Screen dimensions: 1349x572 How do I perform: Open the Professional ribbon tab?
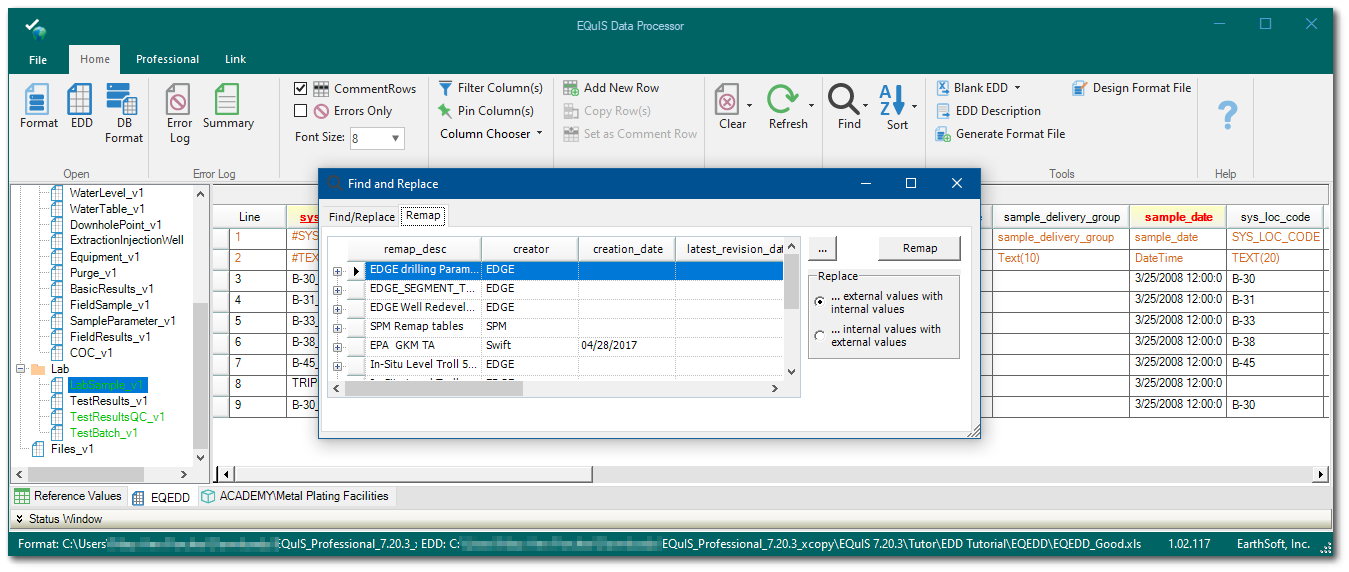(x=167, y=59)
